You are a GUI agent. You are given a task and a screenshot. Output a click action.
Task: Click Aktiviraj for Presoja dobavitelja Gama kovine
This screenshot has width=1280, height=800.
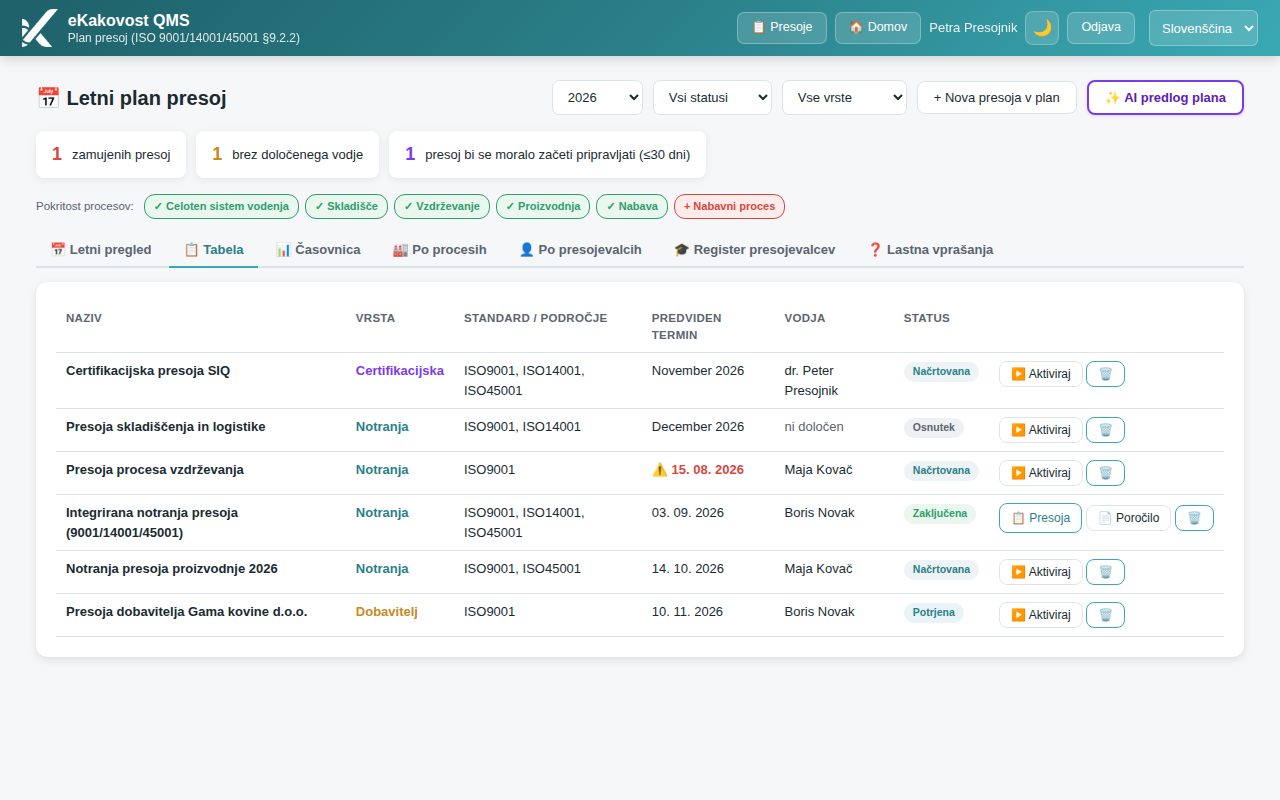(1041, 615)
